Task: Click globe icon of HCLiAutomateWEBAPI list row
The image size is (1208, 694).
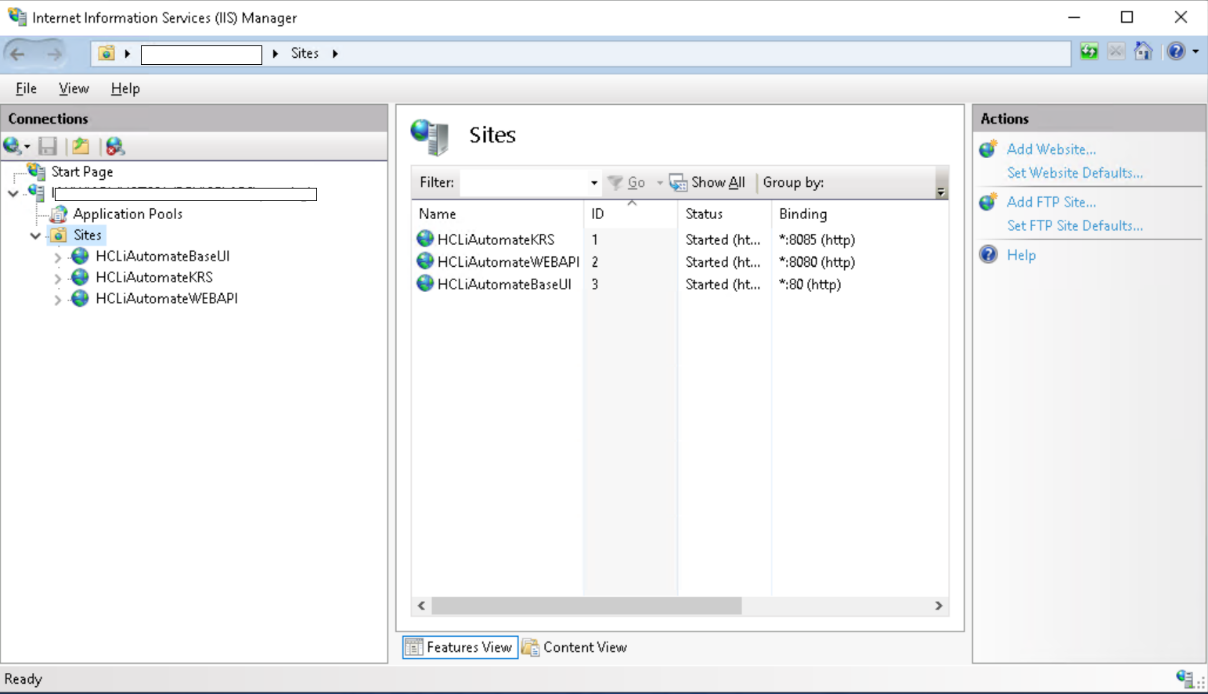Action: tap(425, 262)
